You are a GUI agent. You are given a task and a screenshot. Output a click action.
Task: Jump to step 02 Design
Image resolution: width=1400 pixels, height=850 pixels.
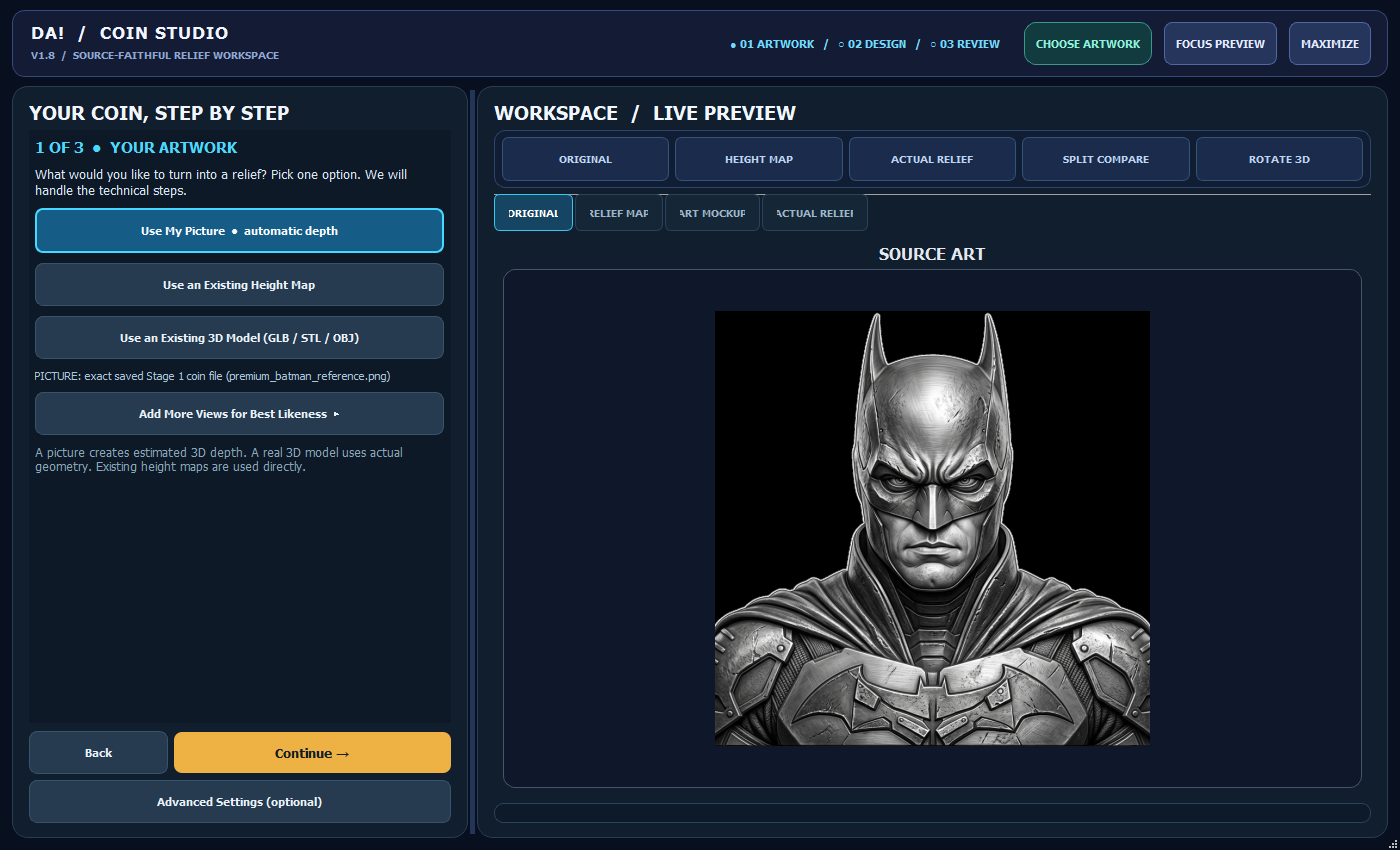click(x=872, y=44)
